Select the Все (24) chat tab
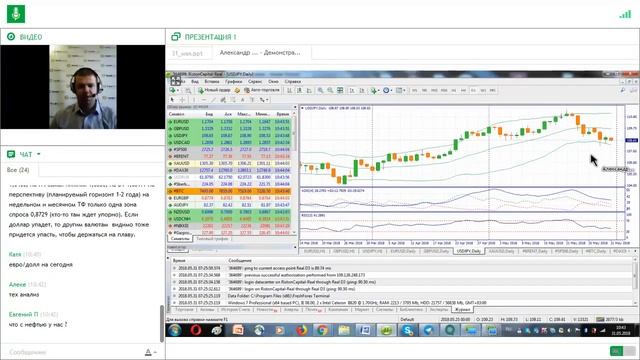The image size is (640, 360). [x=18, y=170]
